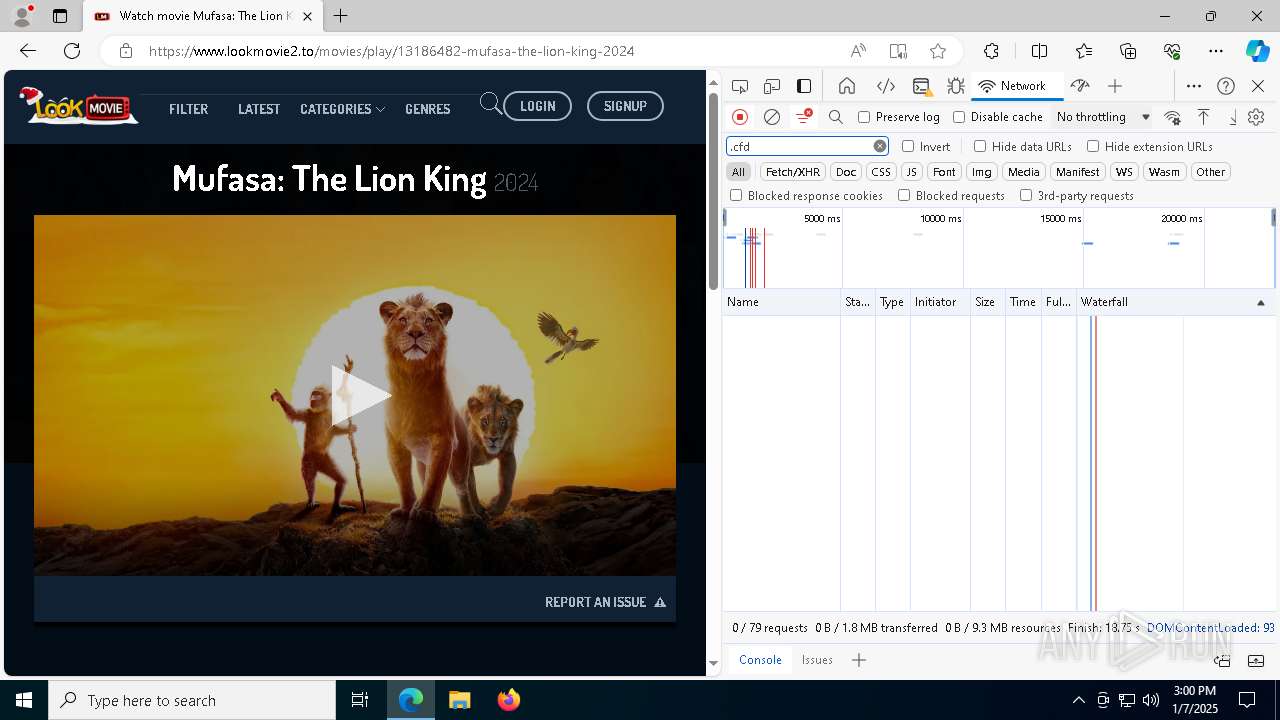Enable 3rd-party requests checkbox
Image resolution: width=1280 pixels, height=720 pixels.
point(1026,196)
